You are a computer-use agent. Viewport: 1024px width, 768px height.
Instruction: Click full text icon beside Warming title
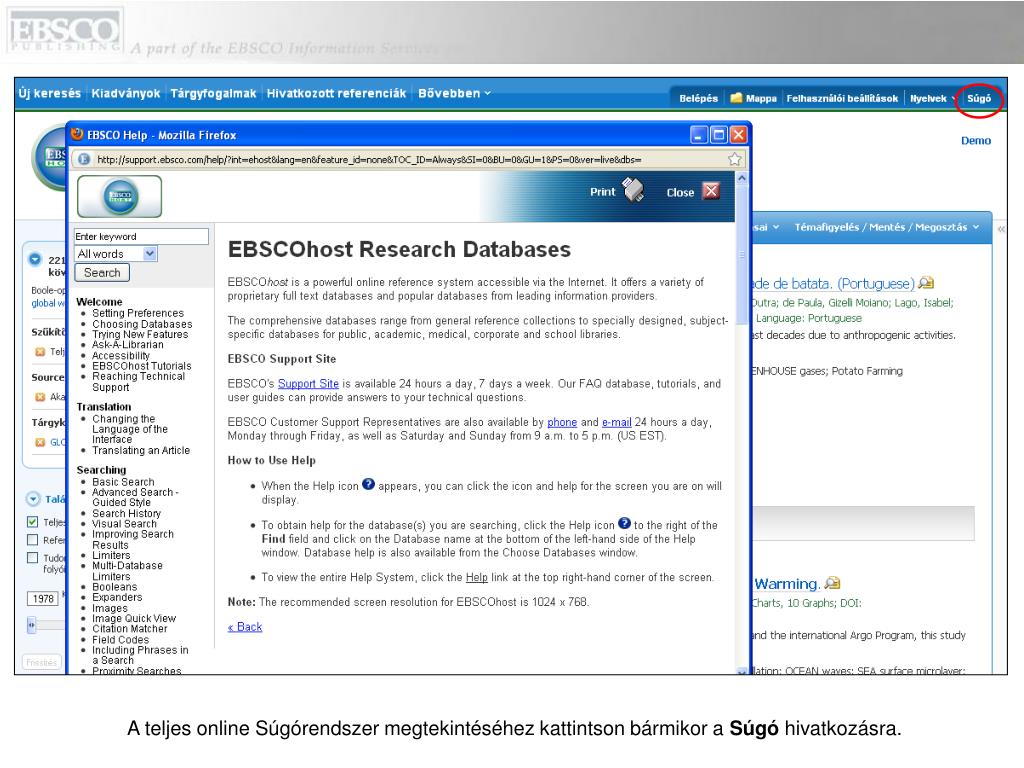click(x=833, y=583)
